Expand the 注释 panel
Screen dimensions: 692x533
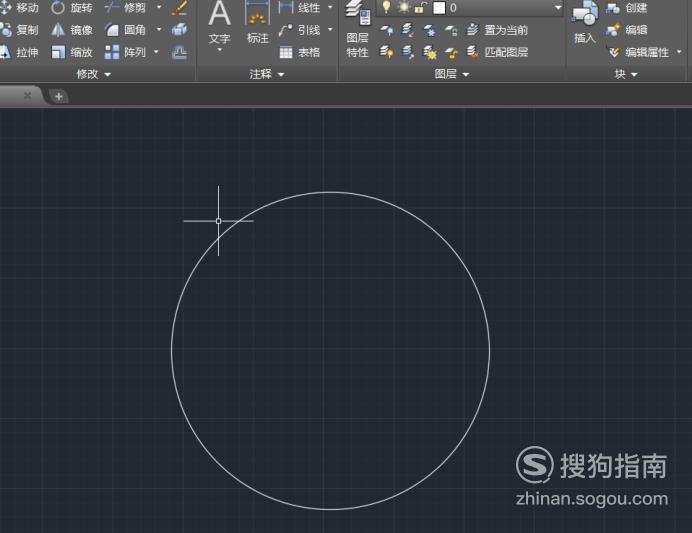pos(267,74)
